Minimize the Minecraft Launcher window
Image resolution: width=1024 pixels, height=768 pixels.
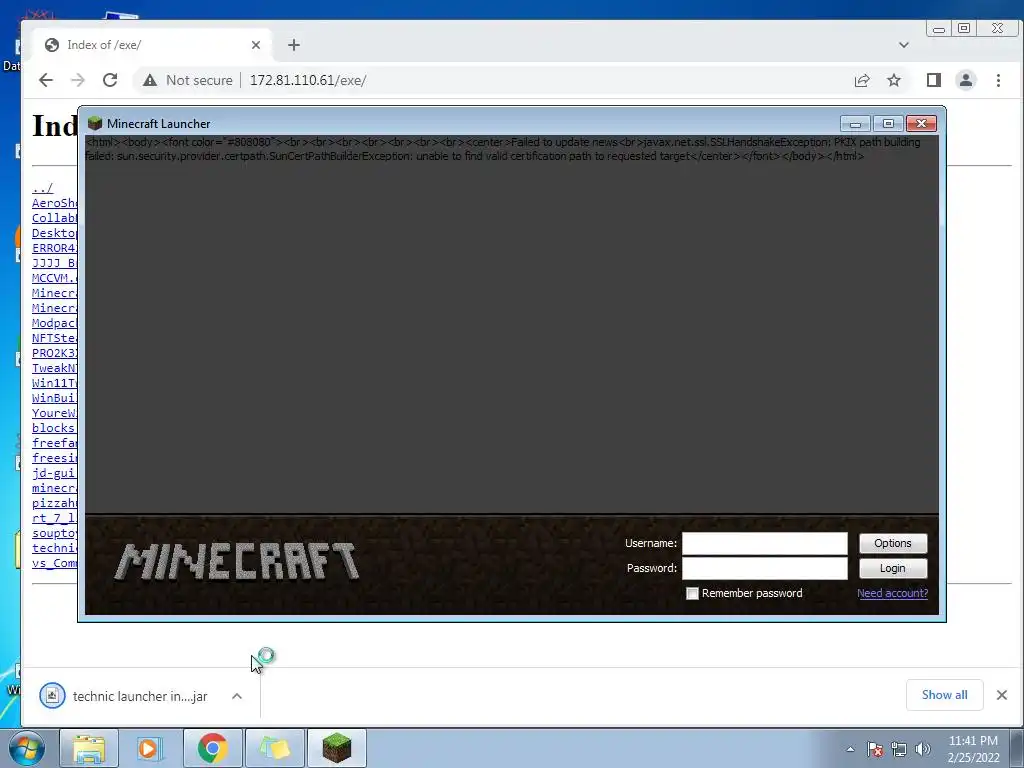pyautogui.click(x=855, y=123)
